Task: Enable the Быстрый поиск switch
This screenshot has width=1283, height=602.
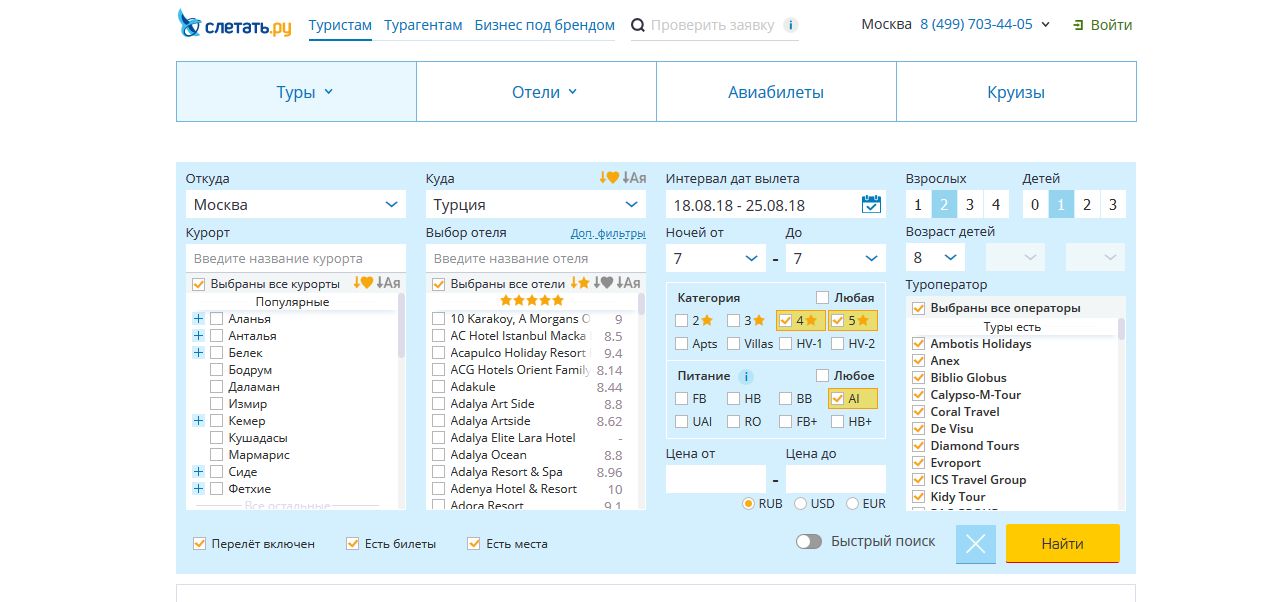Action: pyautogui.click(x=809, y=541)
